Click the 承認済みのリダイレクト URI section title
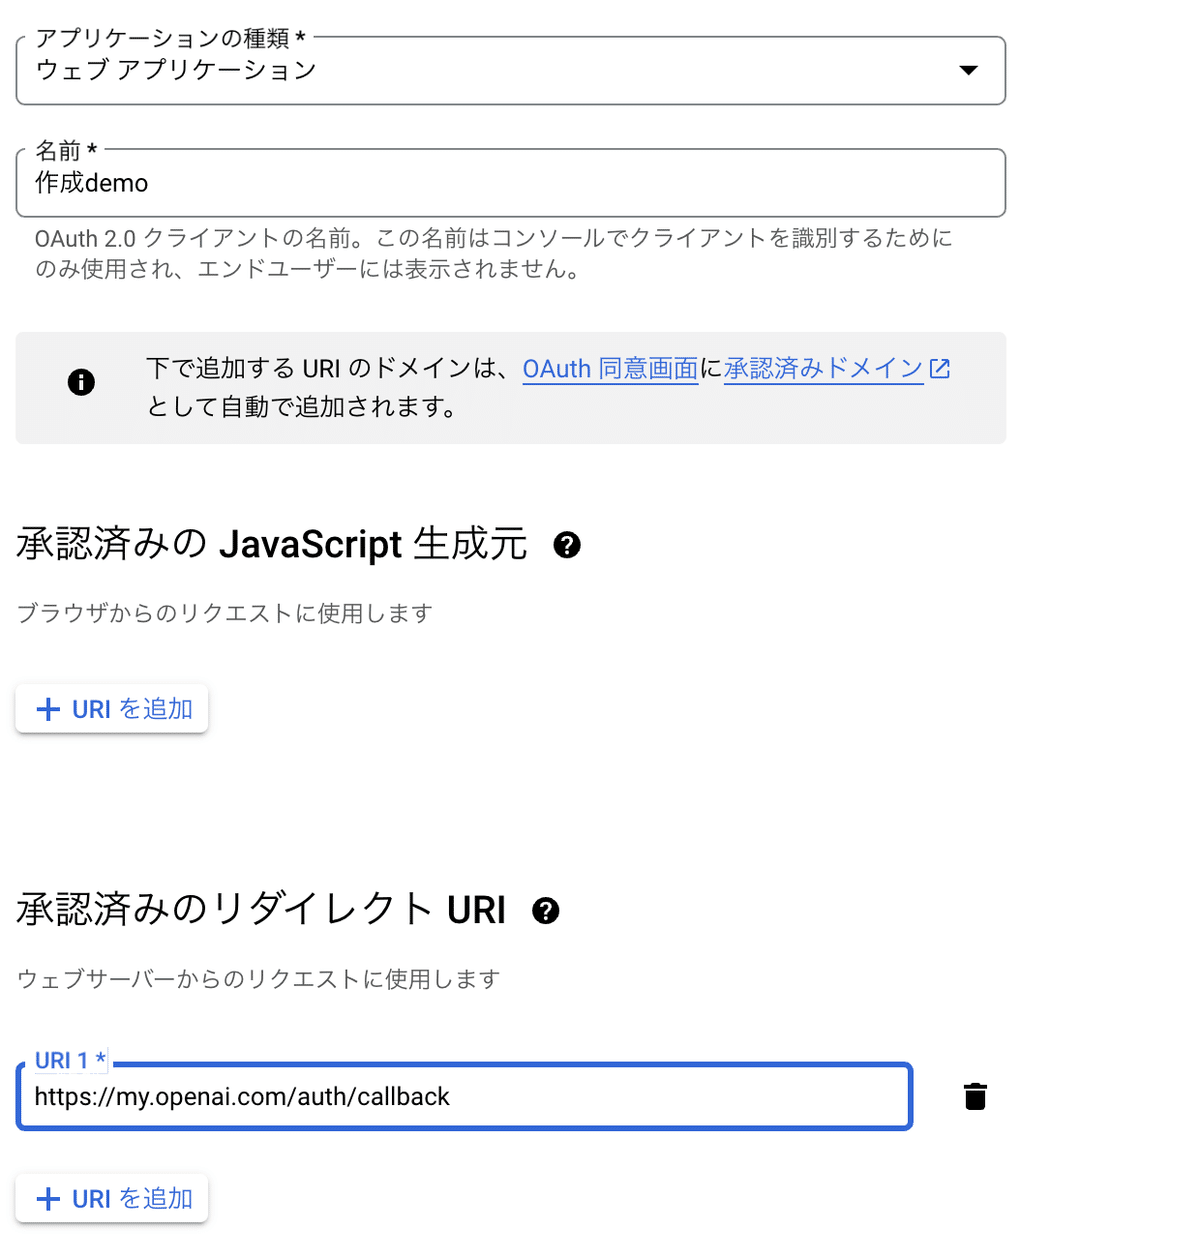This screenshot has width=1200, height=1256. [260, 911]
